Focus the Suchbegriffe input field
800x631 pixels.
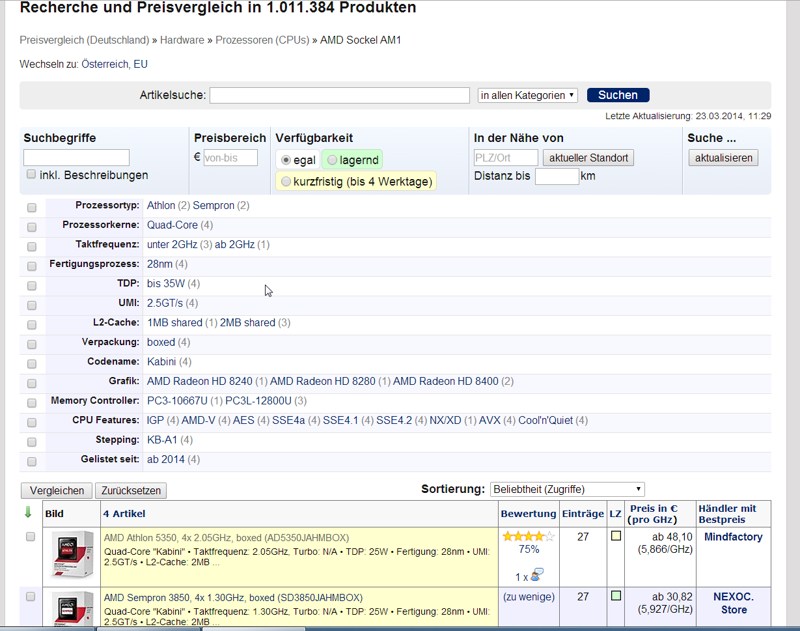coord(77,157)
